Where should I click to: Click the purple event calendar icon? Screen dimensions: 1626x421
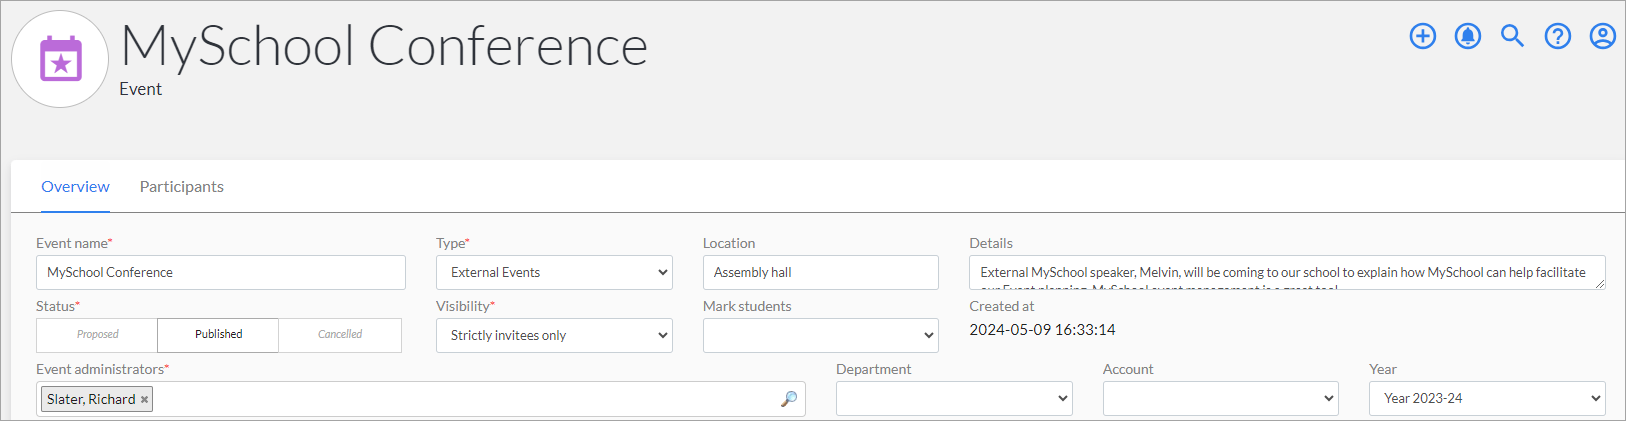tap(60, 59)
